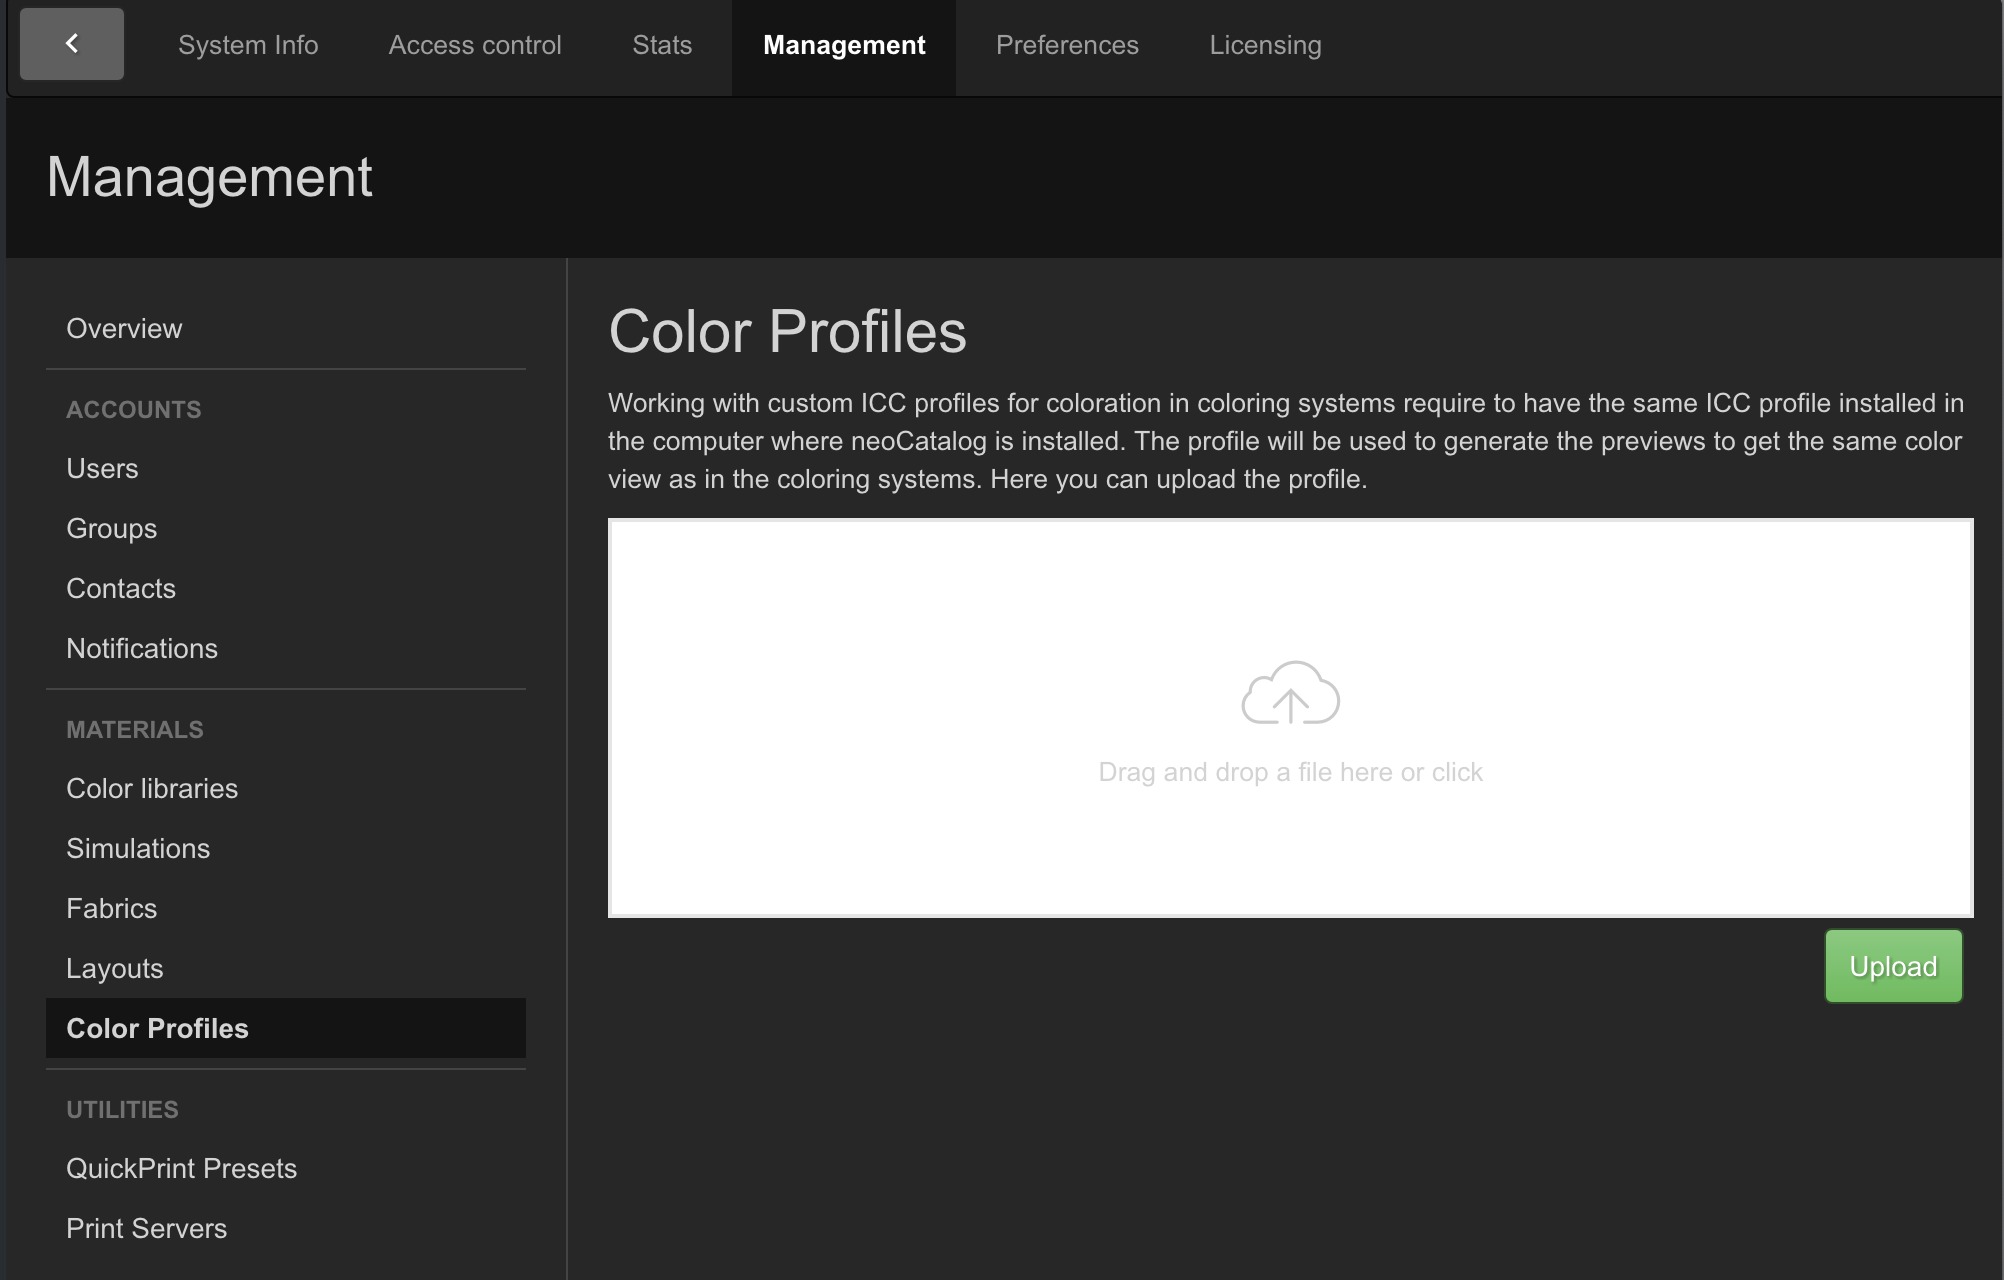Click the cloud upload icon
Screen dimensions: 2004x1280
[1290, 693]
